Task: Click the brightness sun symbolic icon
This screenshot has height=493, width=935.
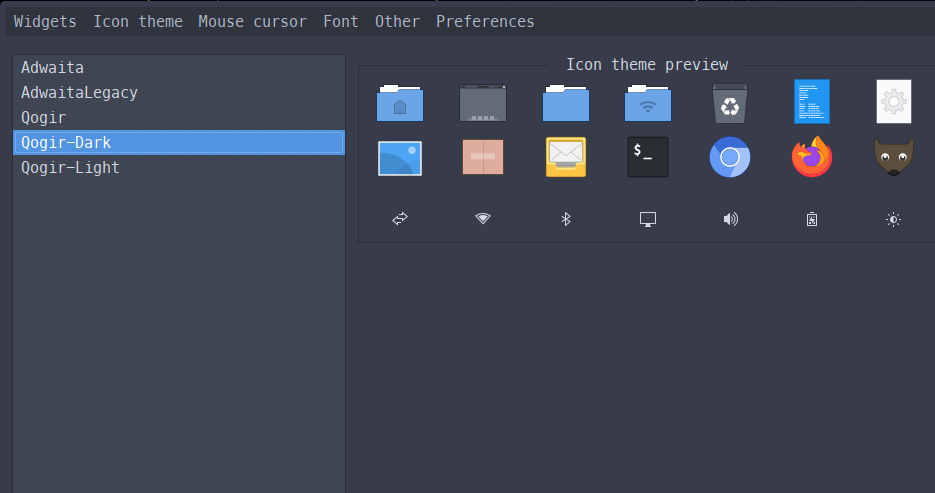Action: (893, 219)
